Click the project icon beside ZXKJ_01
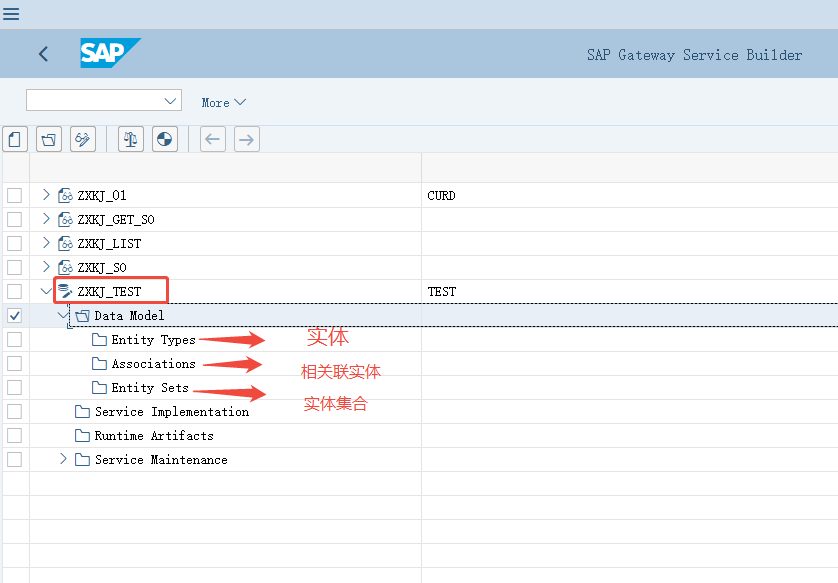 click(x=65, y=196)
